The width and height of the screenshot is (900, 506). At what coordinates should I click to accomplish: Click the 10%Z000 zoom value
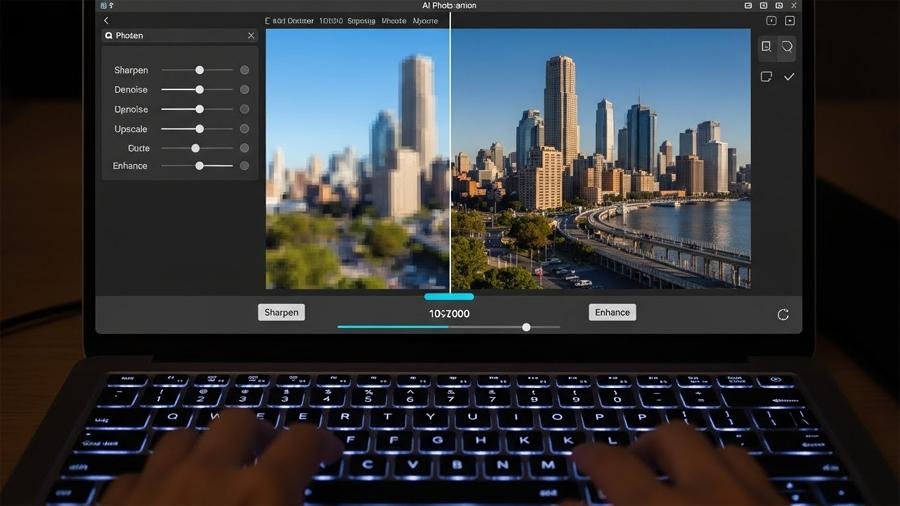click(449, 314)
